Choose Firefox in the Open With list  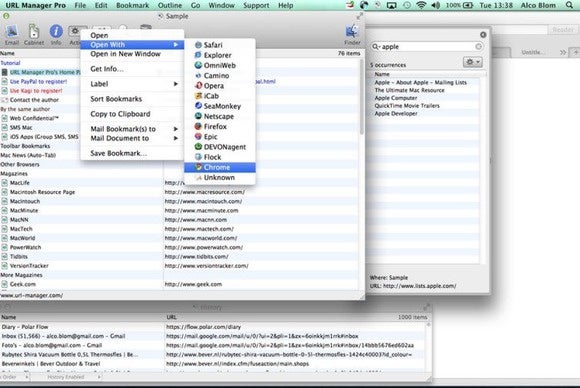pyautogui.click(x=220, y=126)
